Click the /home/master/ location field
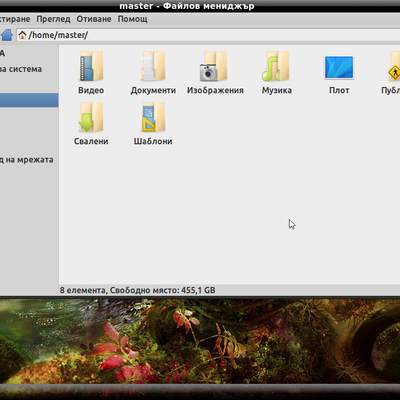The image size is (400, 400). point(208,35)
